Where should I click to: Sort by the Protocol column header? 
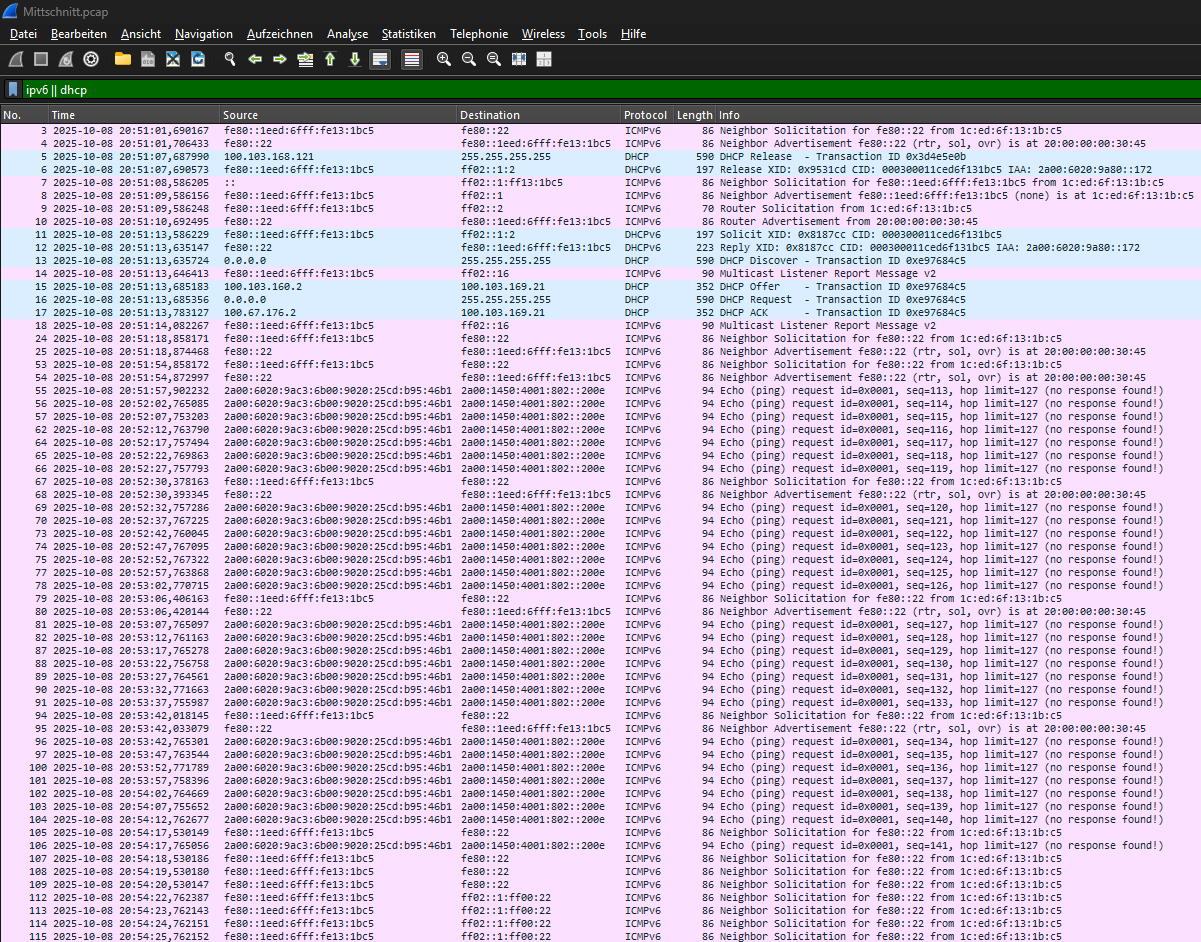coord(646,115)
